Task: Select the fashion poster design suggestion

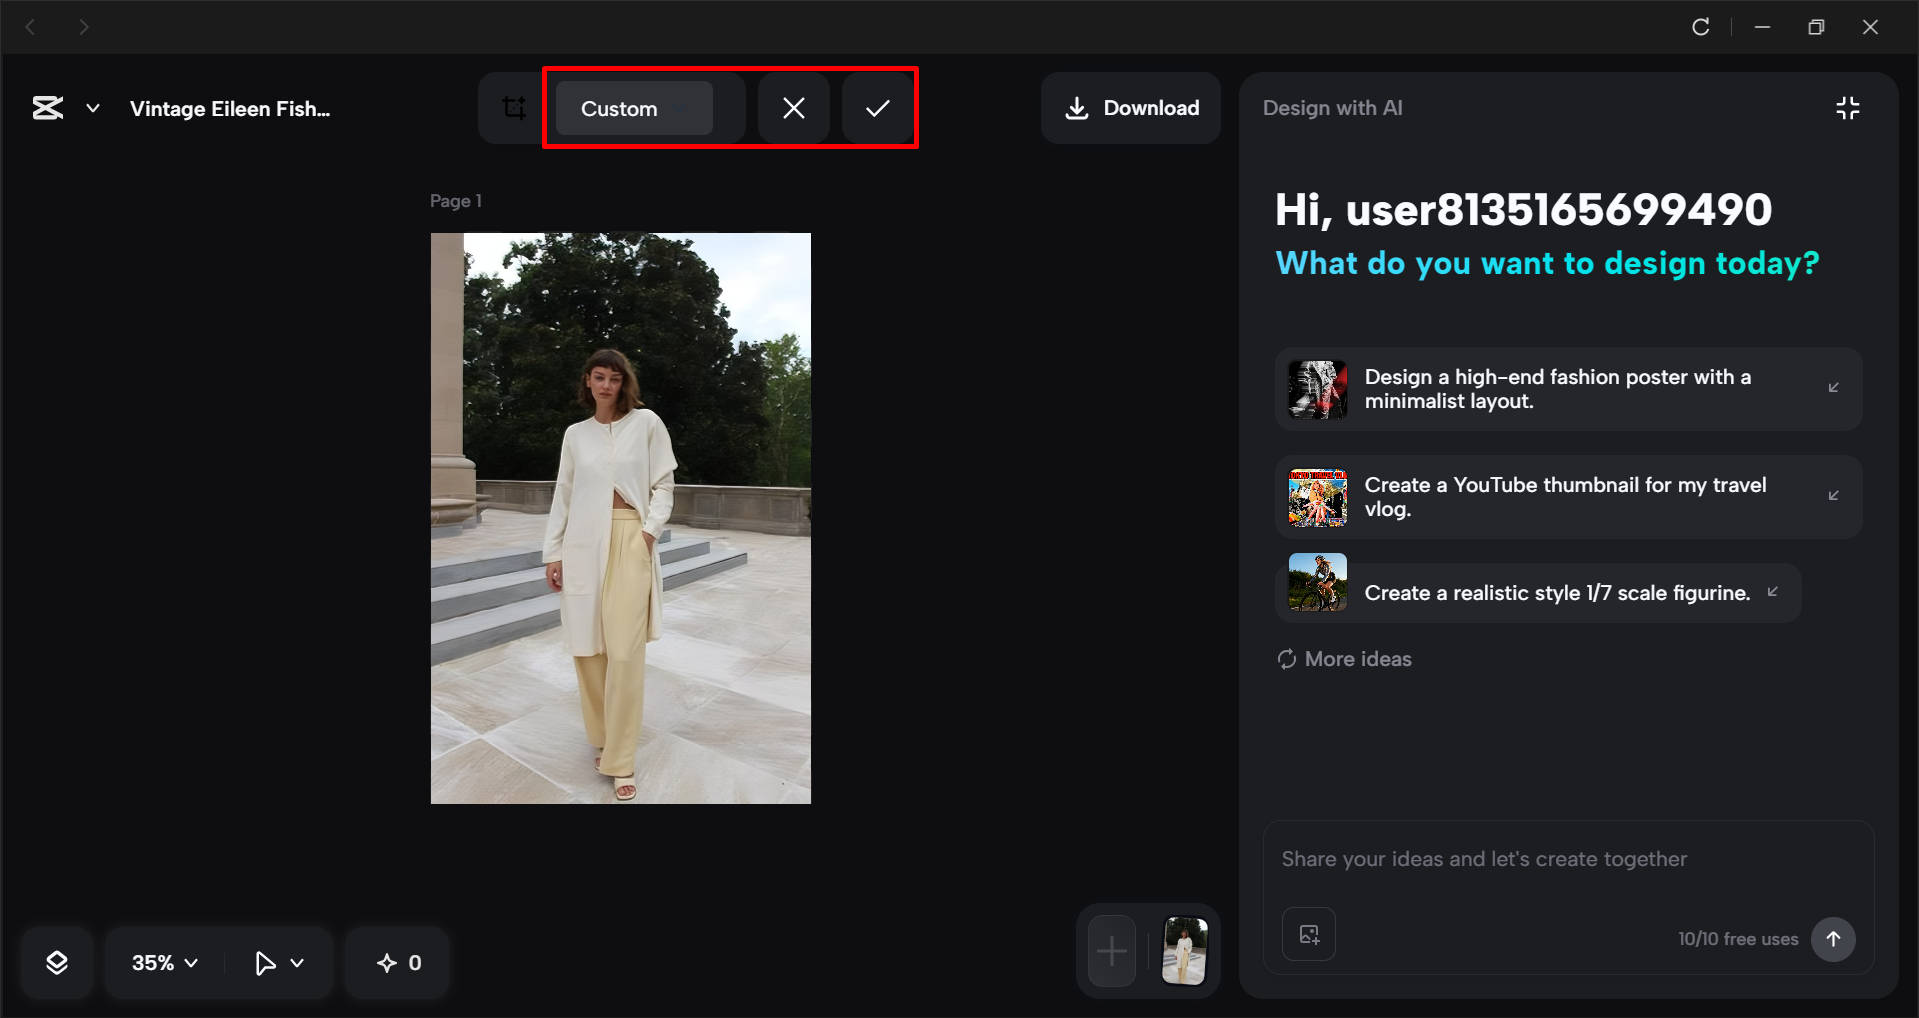Action: (1567, 389)
